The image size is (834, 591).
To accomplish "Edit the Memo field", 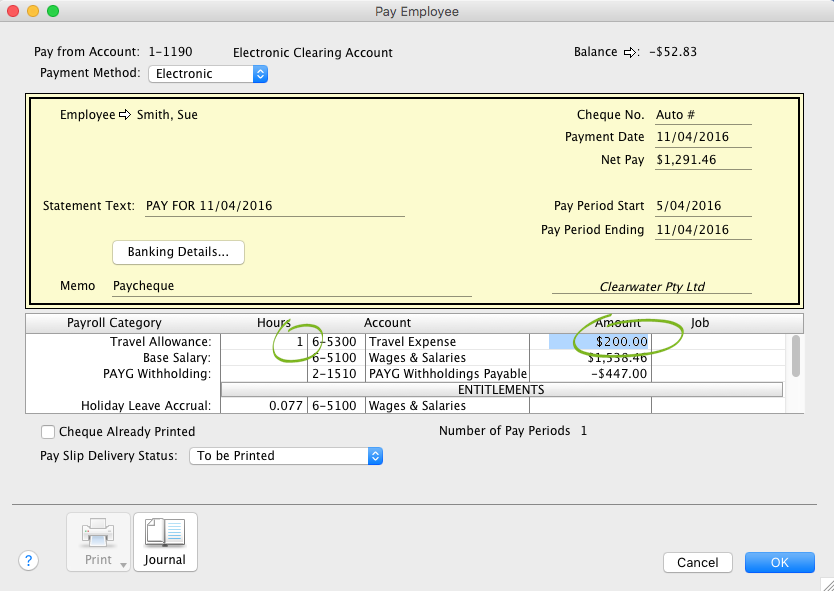I will tap(290, 286).
